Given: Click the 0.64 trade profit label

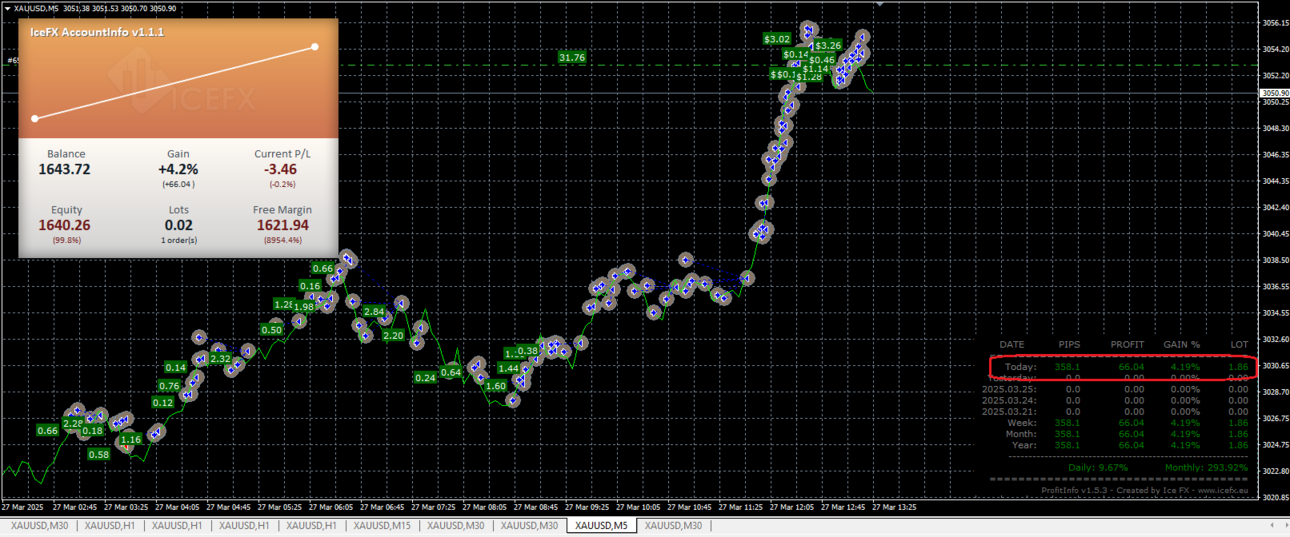Looking at the screenshot, I should pos(451,372).
